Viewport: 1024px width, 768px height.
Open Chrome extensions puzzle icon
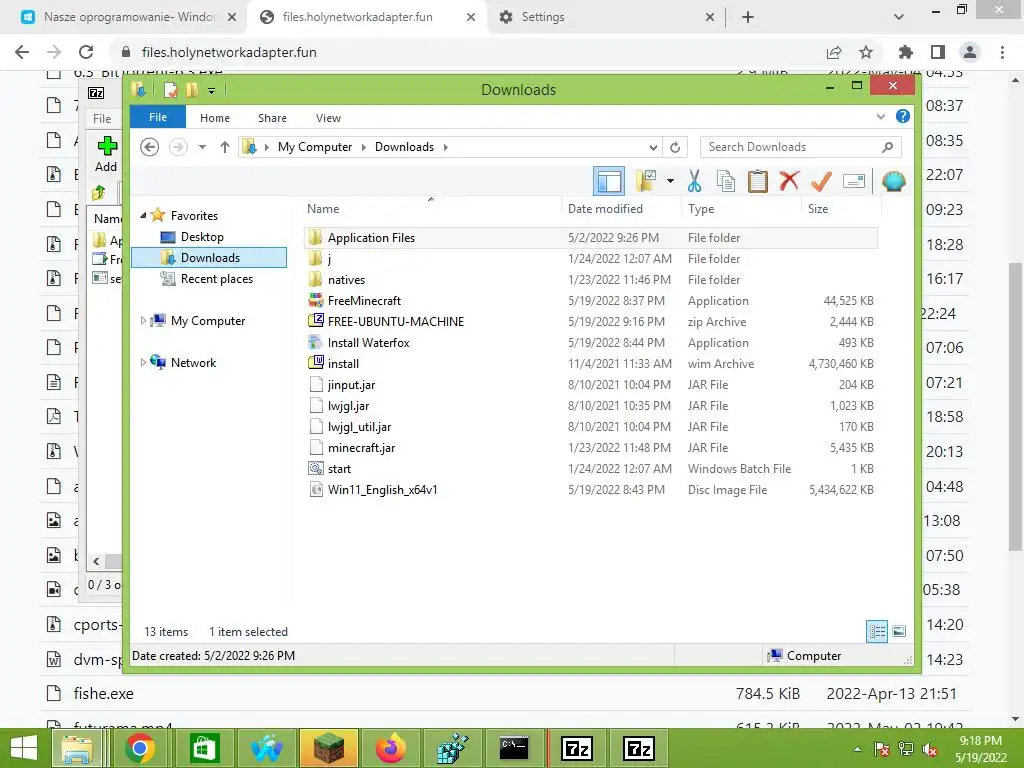click(905, 52)
